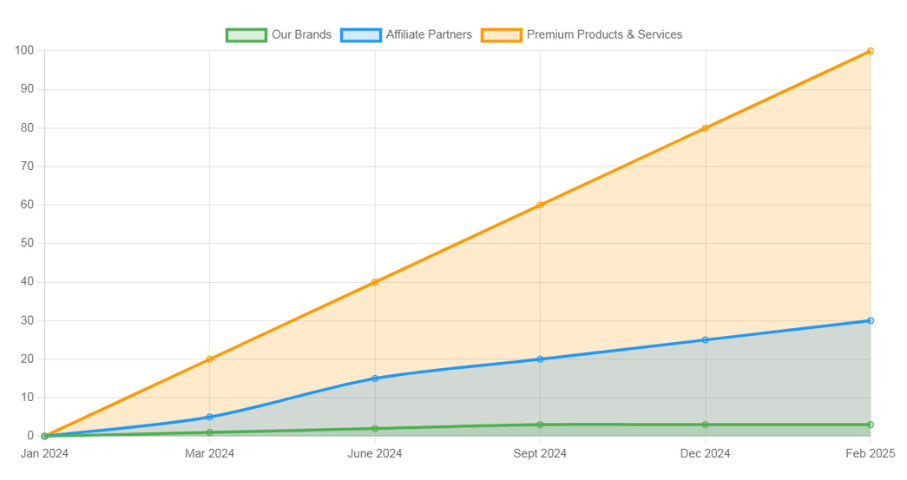Select the orange data point at Mar 2024
This screenshot has width=907, height=480.
(x=209, y=359)
